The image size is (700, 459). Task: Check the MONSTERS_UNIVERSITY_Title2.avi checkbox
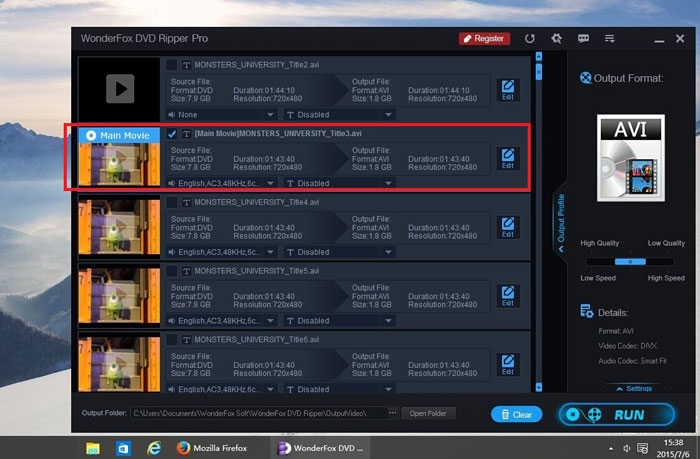[x=171, y=65]
